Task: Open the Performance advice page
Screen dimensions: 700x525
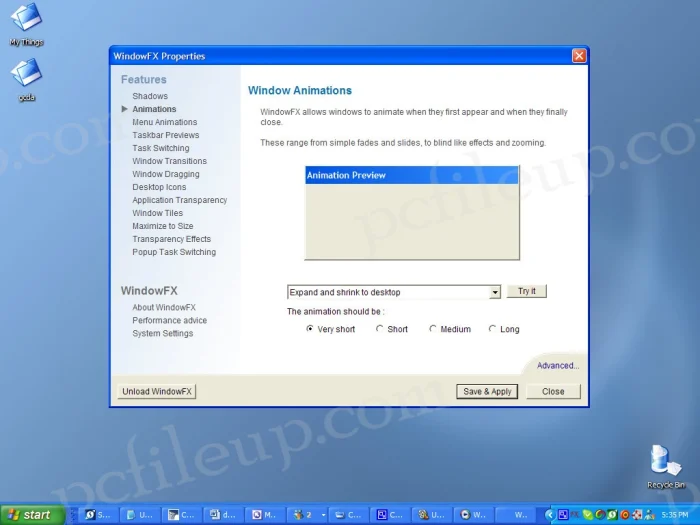Action: click(x=170, y=321)
